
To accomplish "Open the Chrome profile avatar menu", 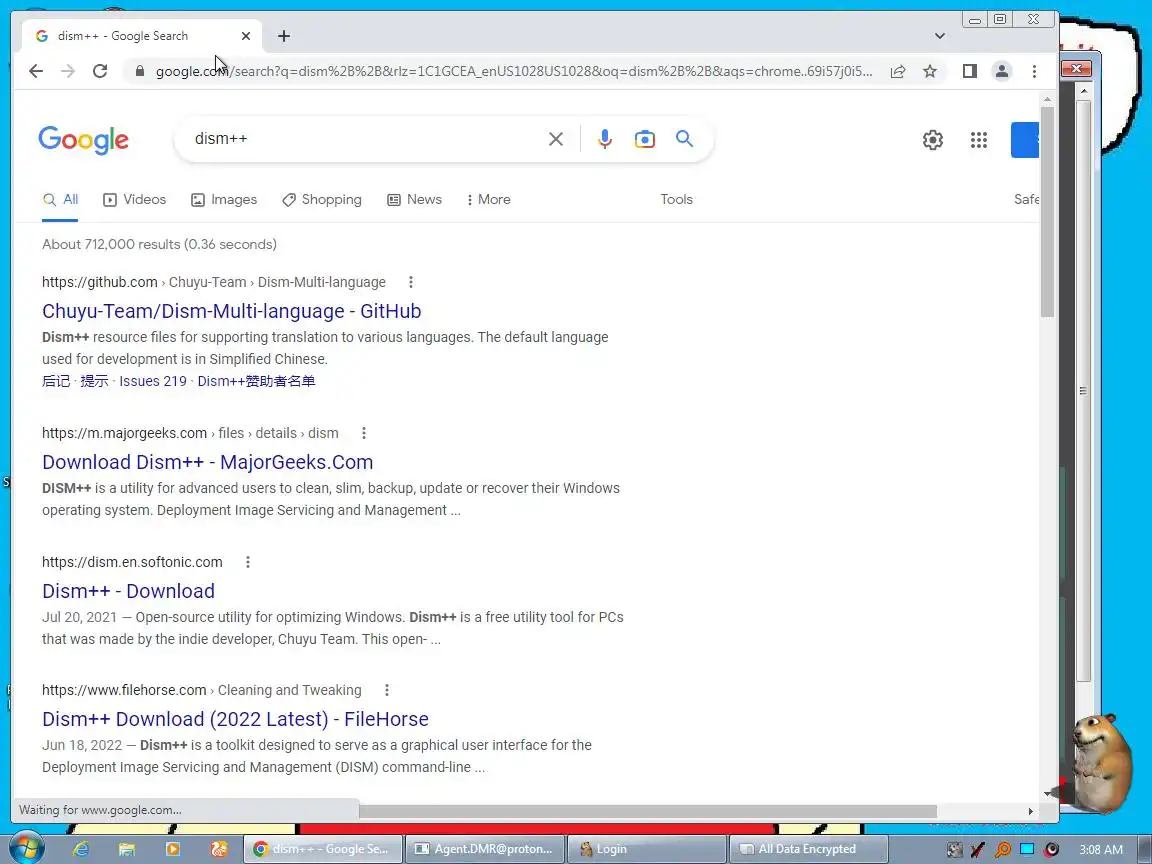I will [x=1001, y=71].
